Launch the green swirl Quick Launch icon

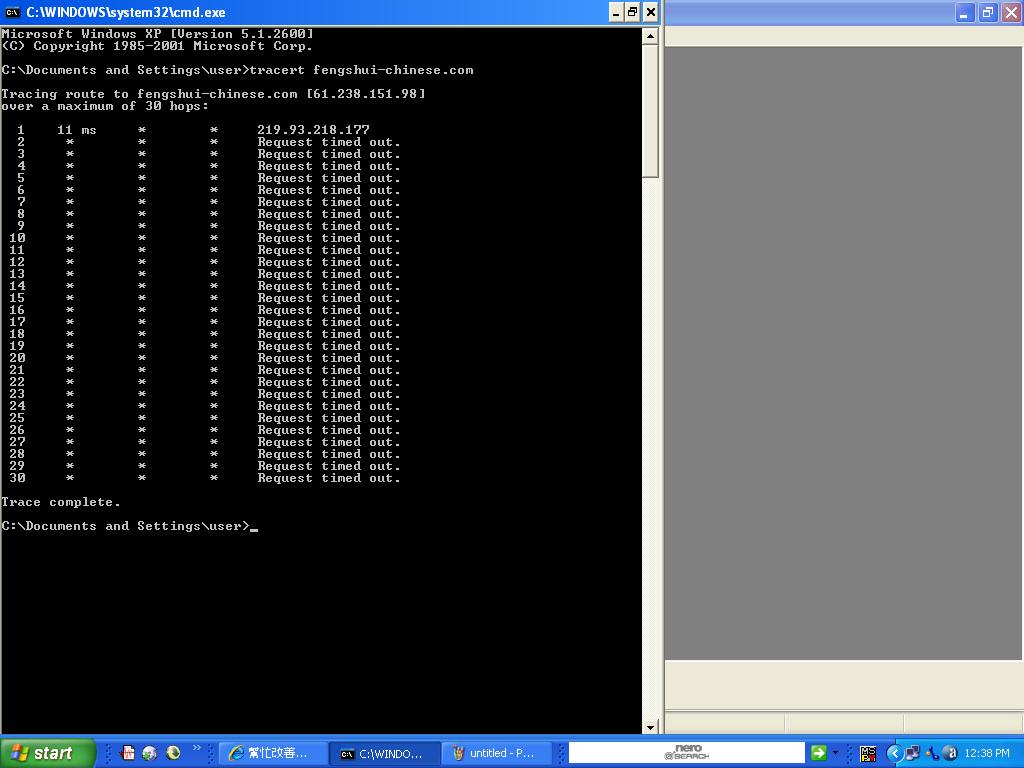(x=173, y=753)
